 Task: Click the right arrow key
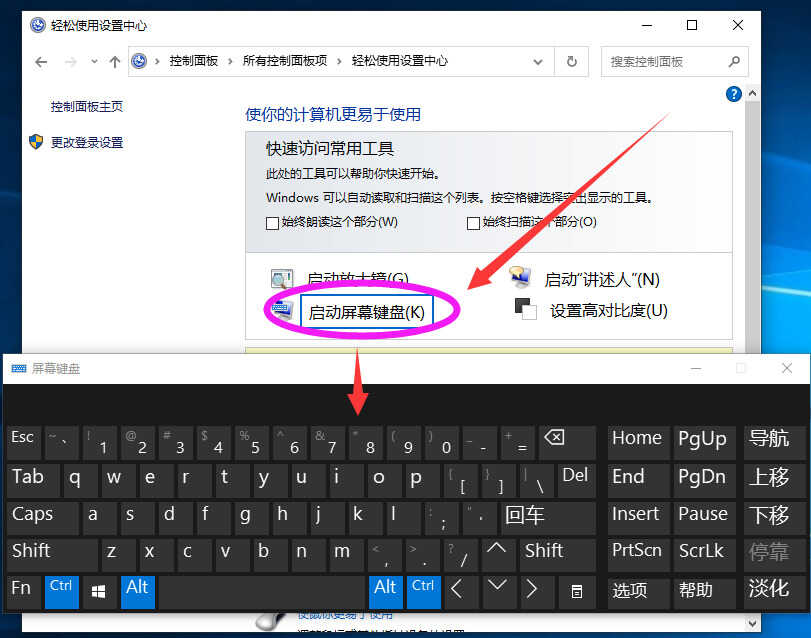[537, 593]
